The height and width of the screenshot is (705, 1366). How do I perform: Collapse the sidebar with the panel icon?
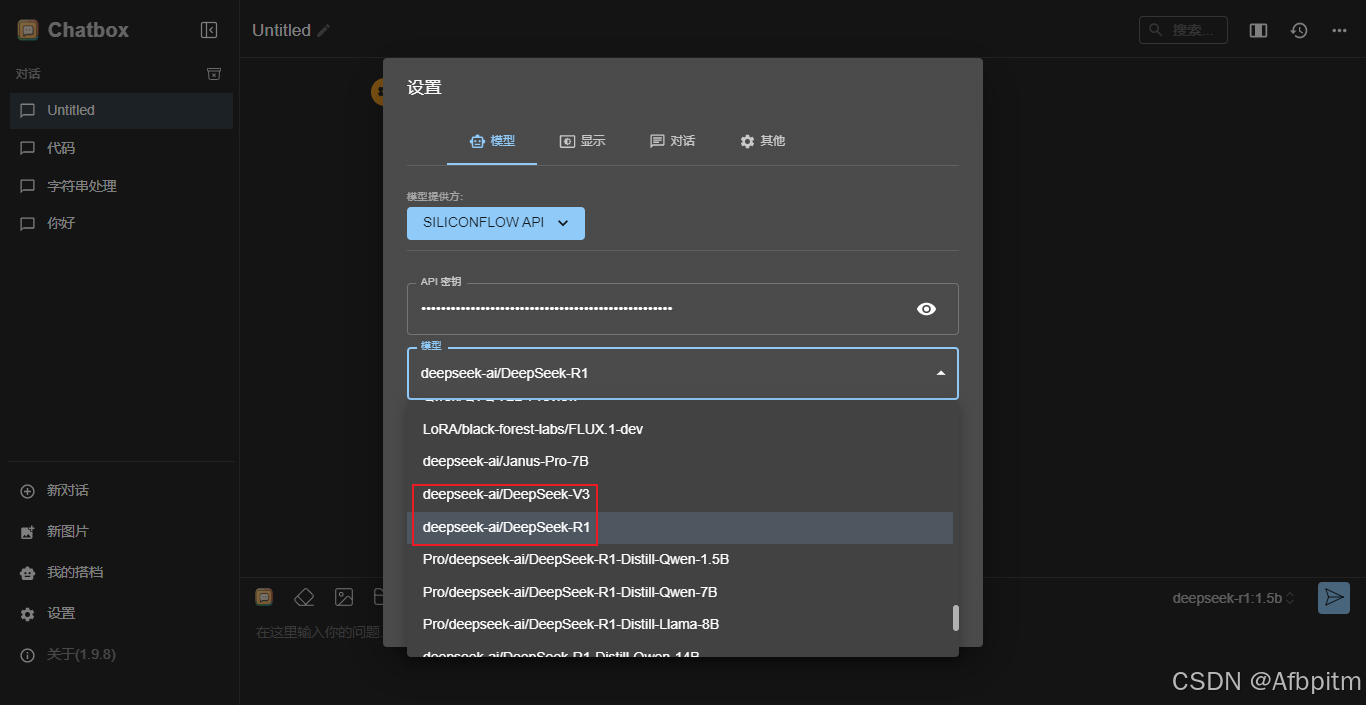pyautogui.click(x=209, y=30)
